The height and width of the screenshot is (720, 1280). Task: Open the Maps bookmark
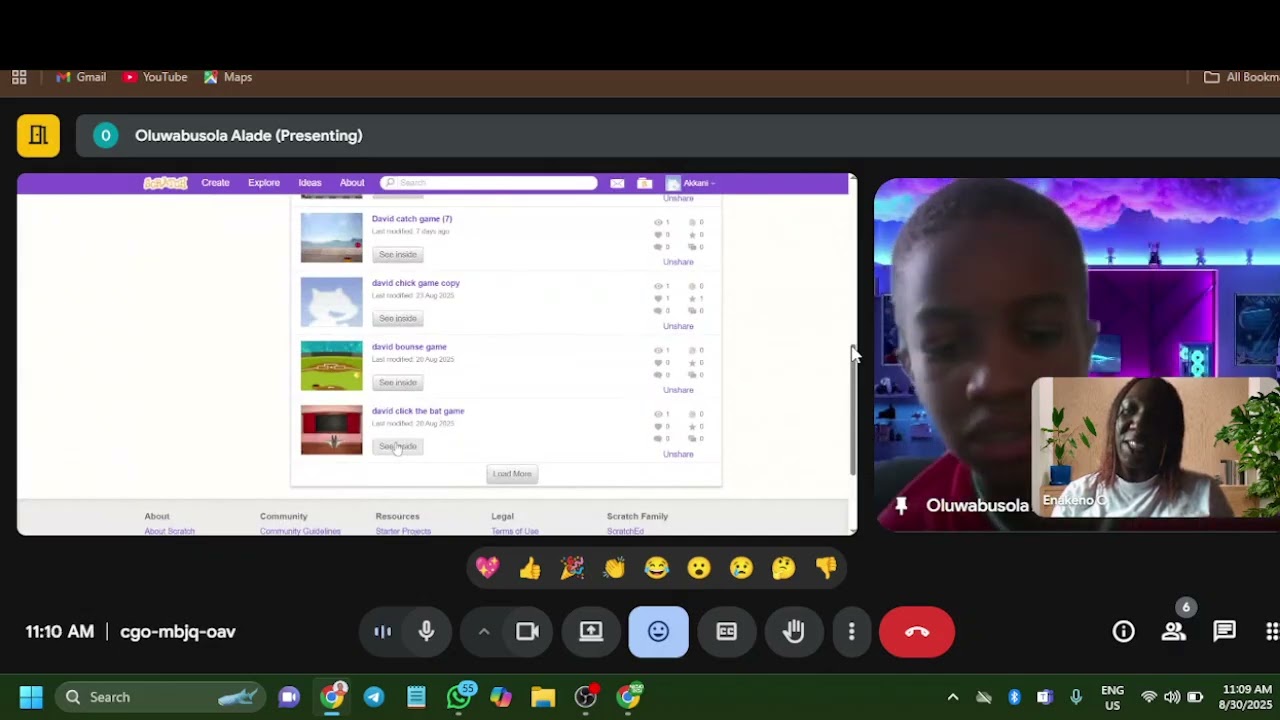point(228,77)
